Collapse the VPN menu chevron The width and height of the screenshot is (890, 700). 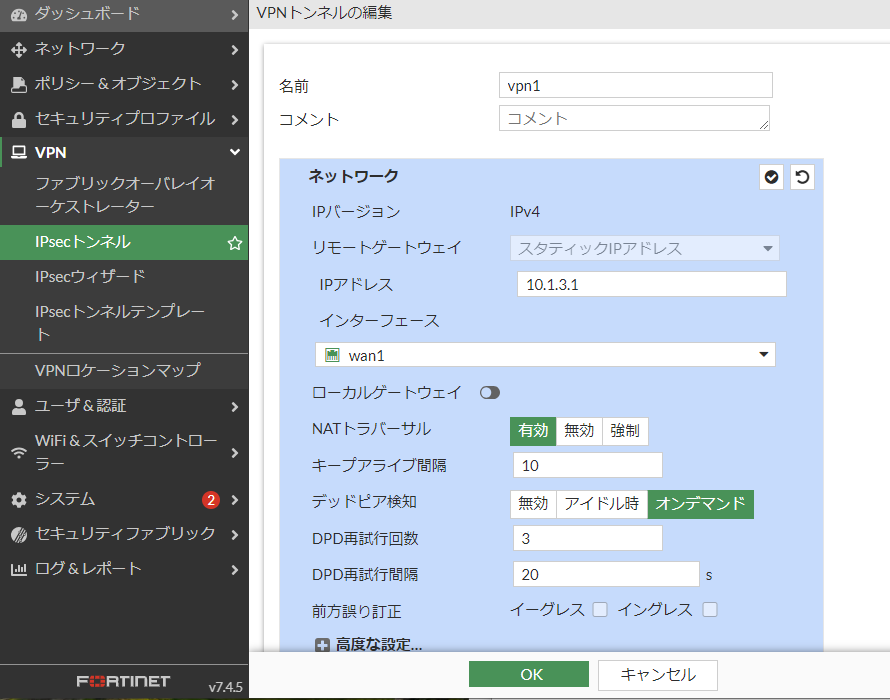coord(234,152)
